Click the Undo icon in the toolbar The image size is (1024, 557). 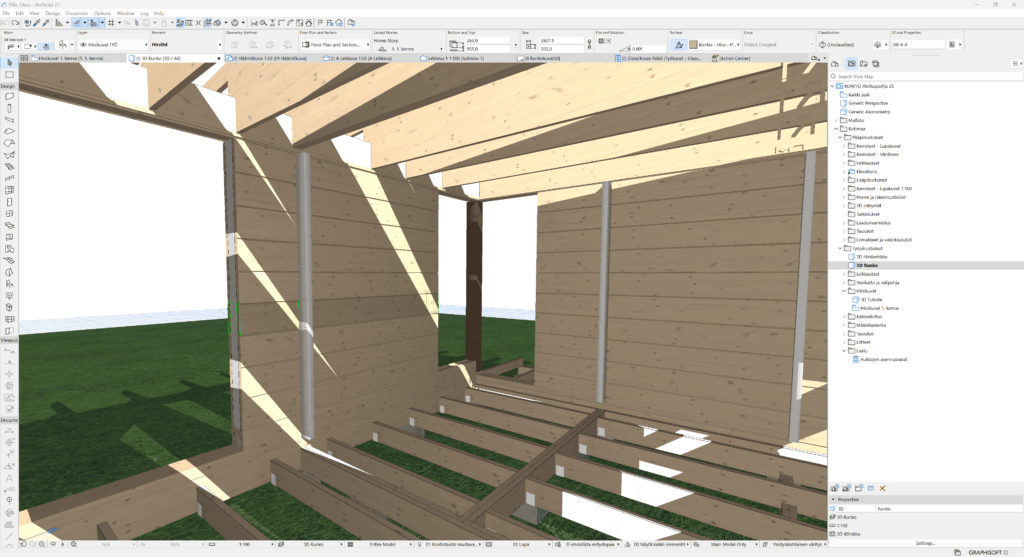pyautogui.click(x=8, y=22)
